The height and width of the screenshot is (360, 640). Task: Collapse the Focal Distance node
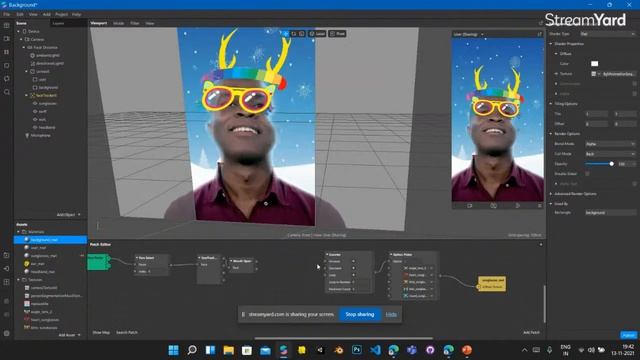pos(24,47)
